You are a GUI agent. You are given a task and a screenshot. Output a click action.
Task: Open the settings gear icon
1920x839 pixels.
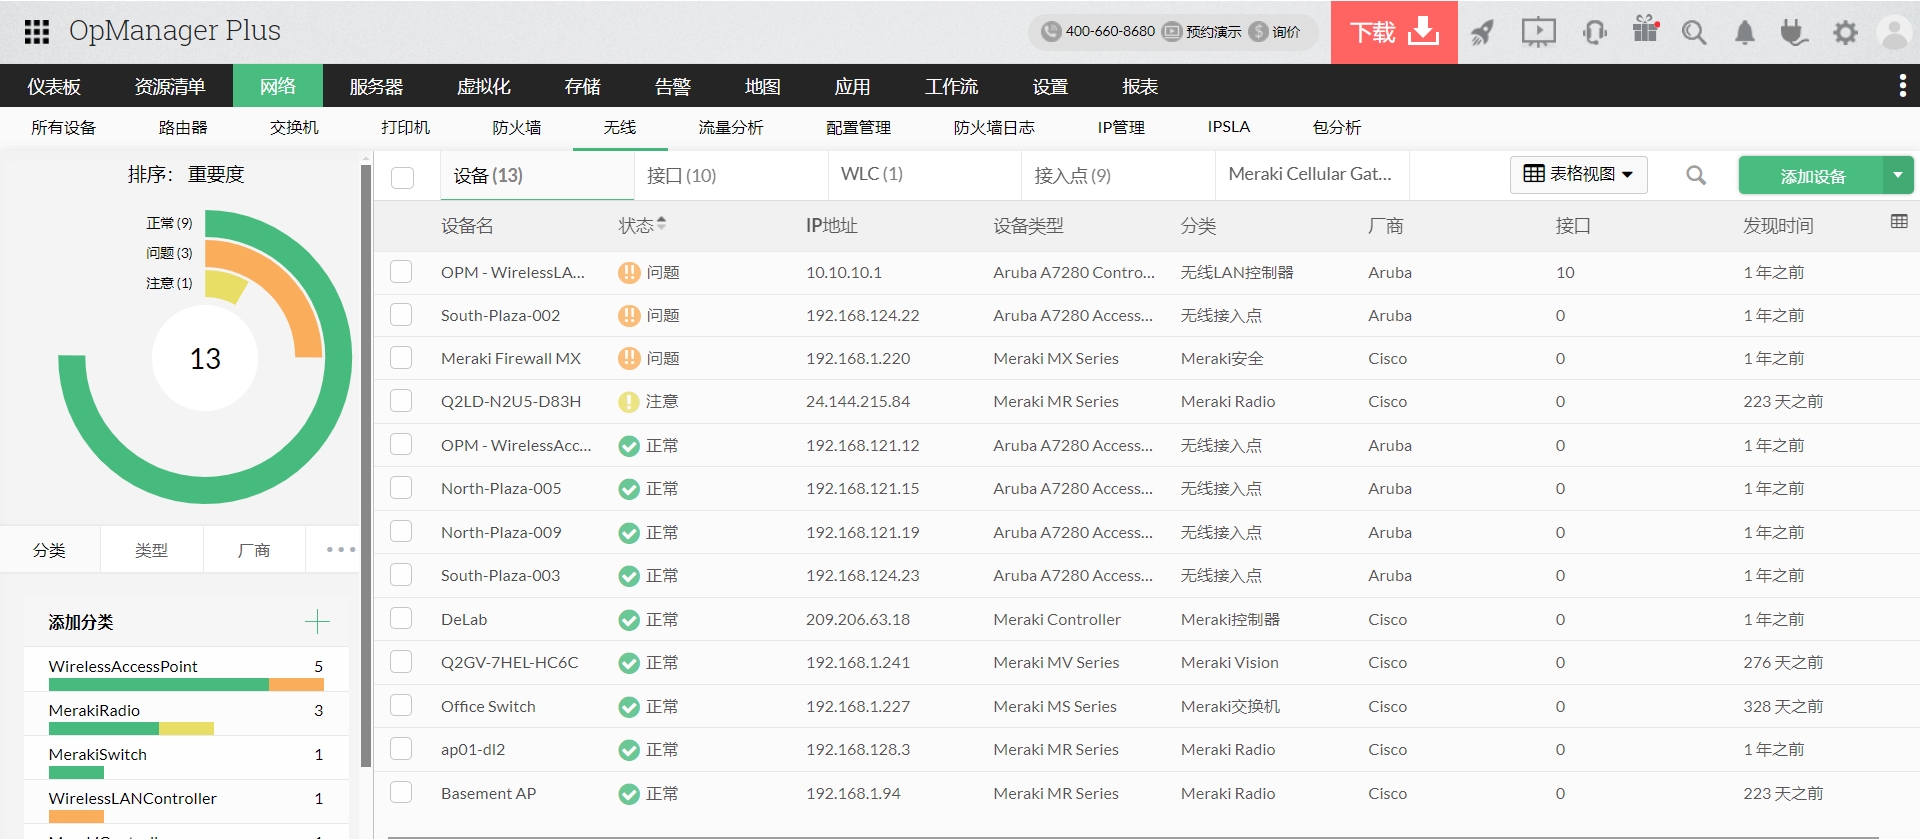tap(1845, 32)
